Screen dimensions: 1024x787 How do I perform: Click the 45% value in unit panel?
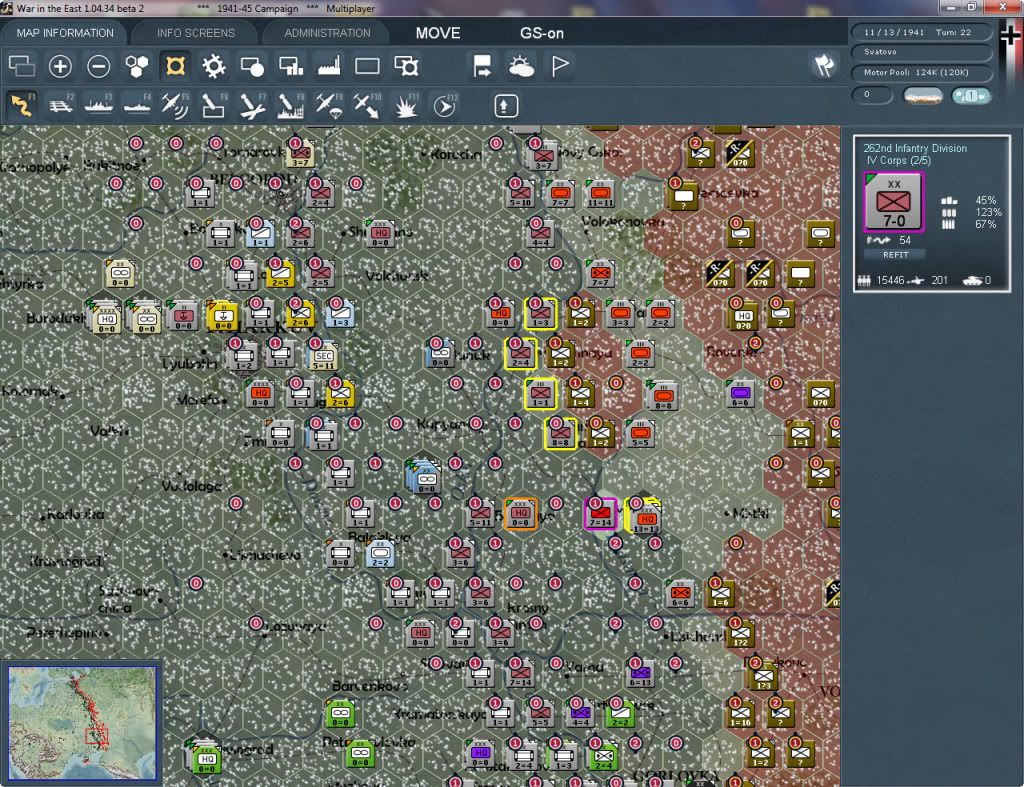point(985,200)
